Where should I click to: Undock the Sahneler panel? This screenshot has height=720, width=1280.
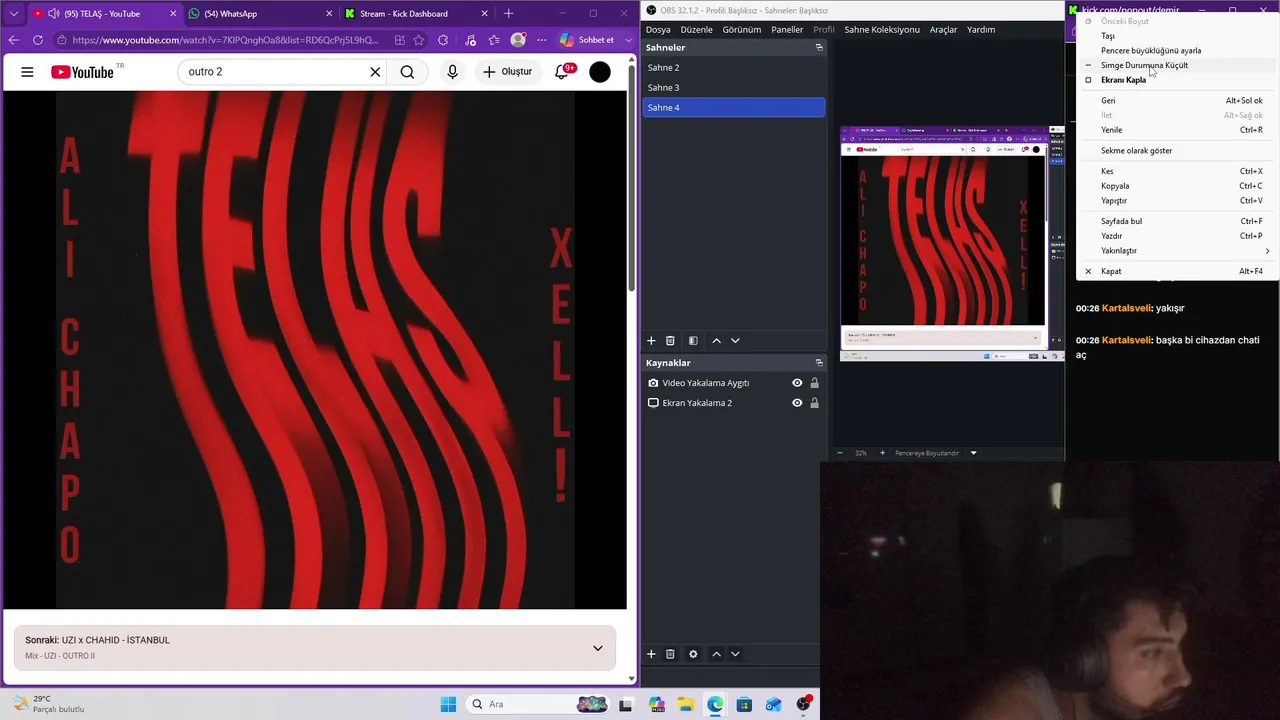[819, 47]
